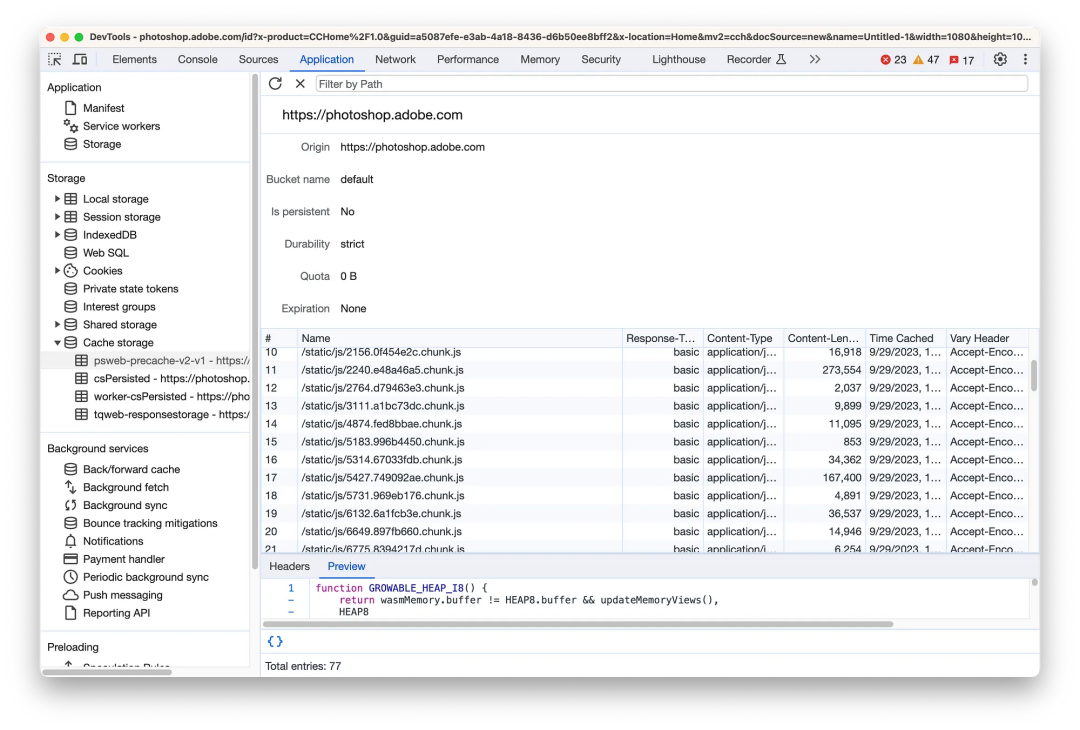
Task: Select the inspect element picker icon
Action: 54,59
